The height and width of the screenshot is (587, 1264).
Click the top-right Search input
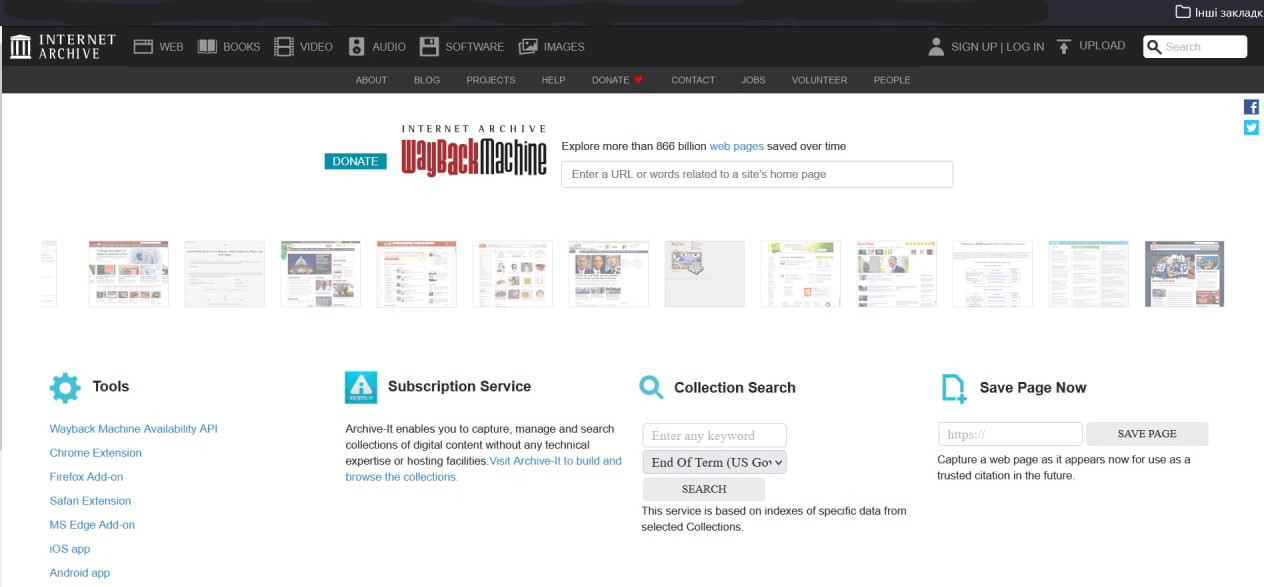(x=1195, y=46)
